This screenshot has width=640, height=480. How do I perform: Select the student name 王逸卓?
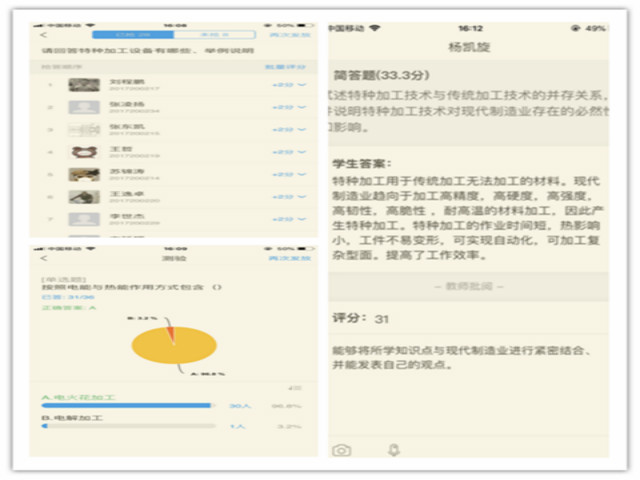(x=127, y=193)
